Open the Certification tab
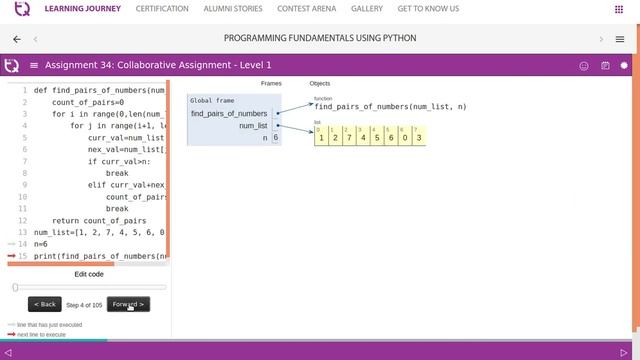 tap(162, 9)
